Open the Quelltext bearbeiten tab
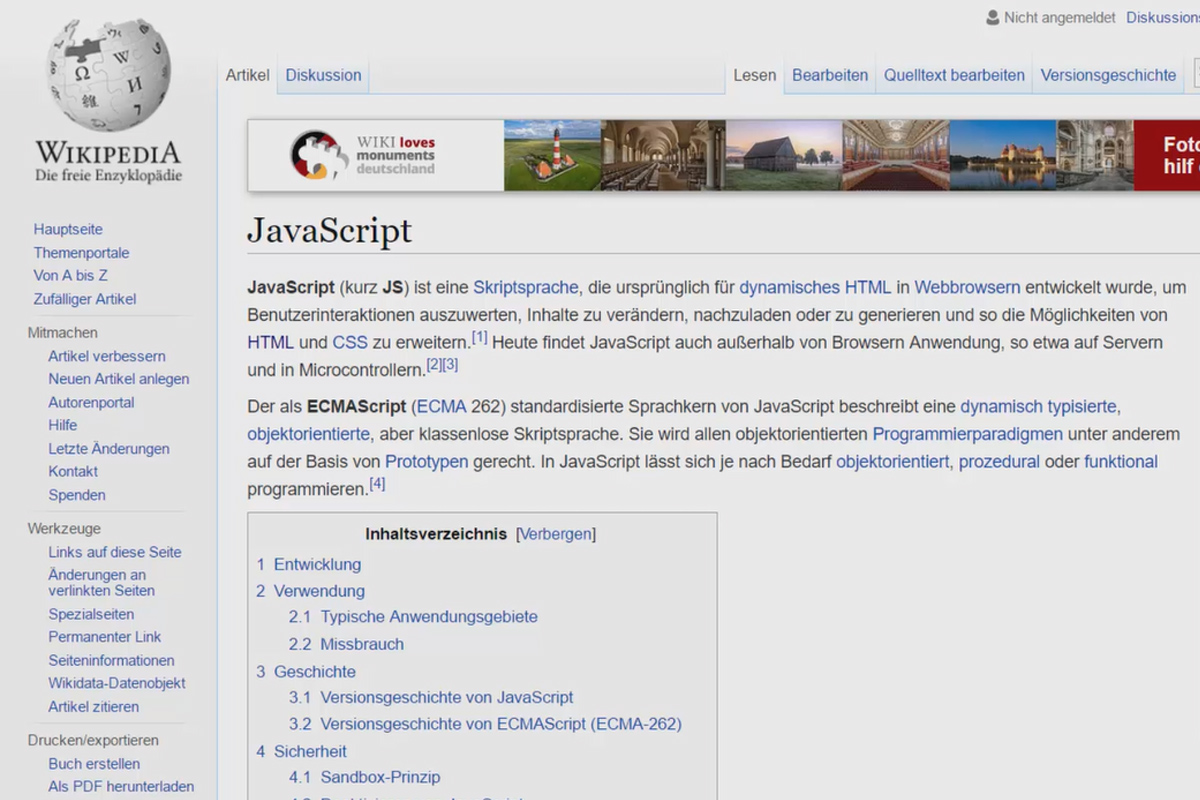1200x800 pixels. coord(954,75)
